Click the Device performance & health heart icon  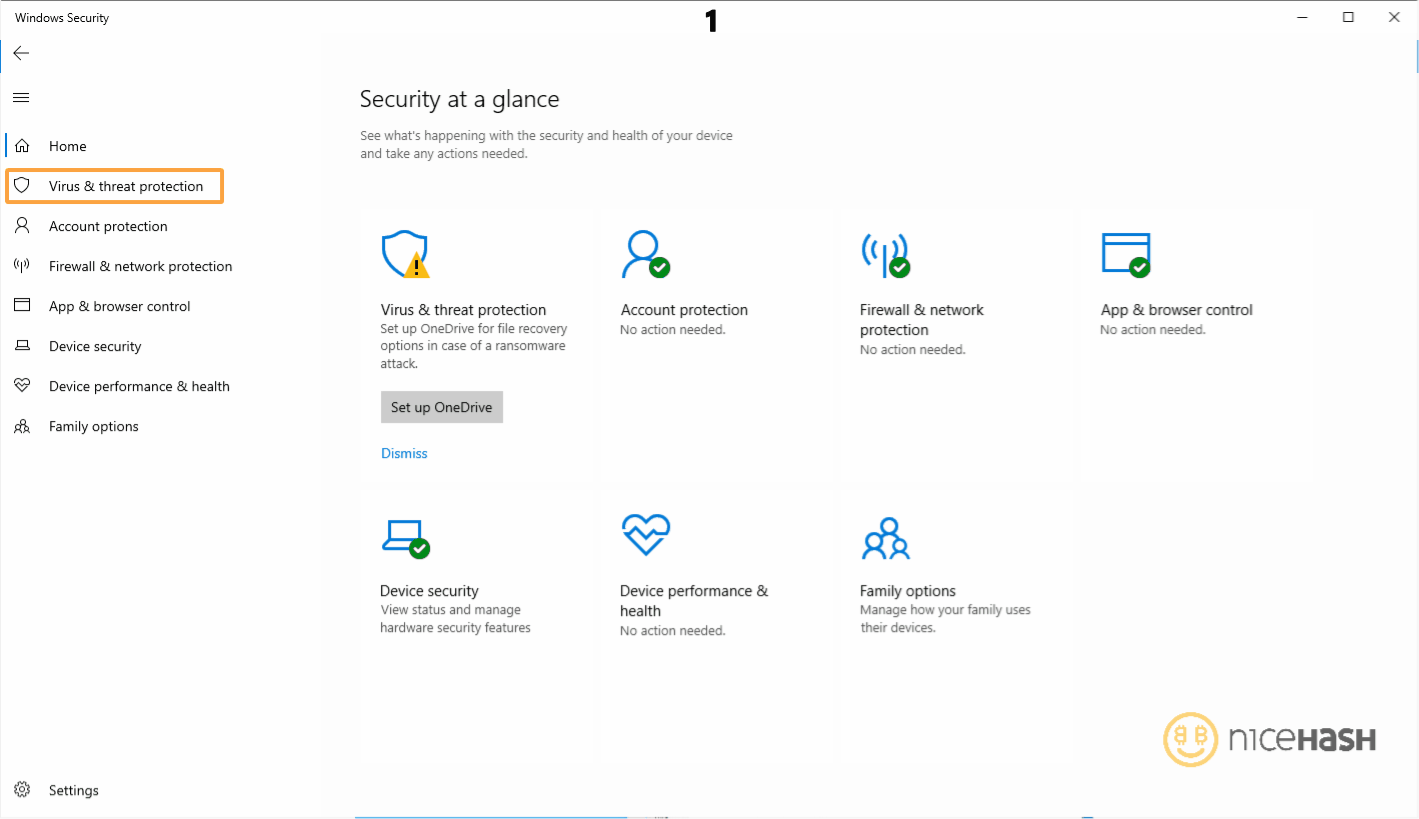click(x=645, y=534)
